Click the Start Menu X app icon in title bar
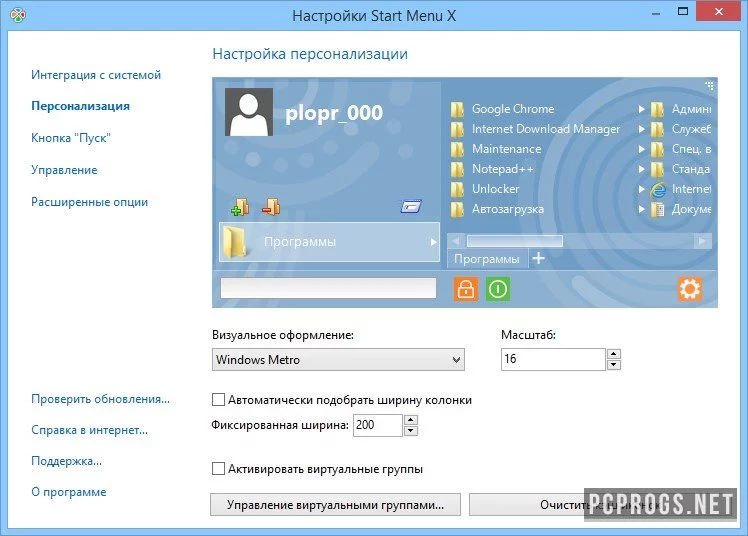Screen dimensions: 748x536 18,15
